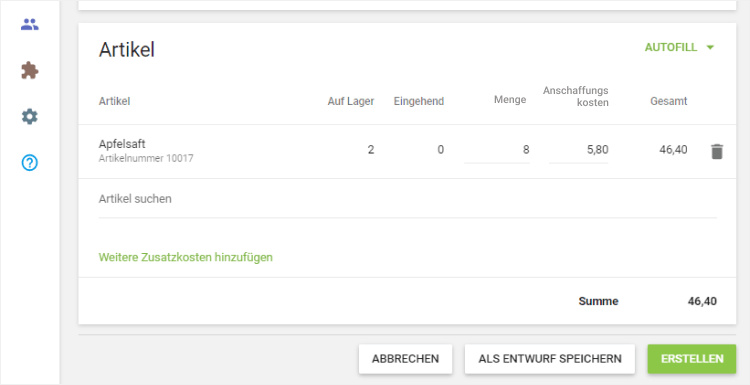Click the Gesamt column header

669,101
